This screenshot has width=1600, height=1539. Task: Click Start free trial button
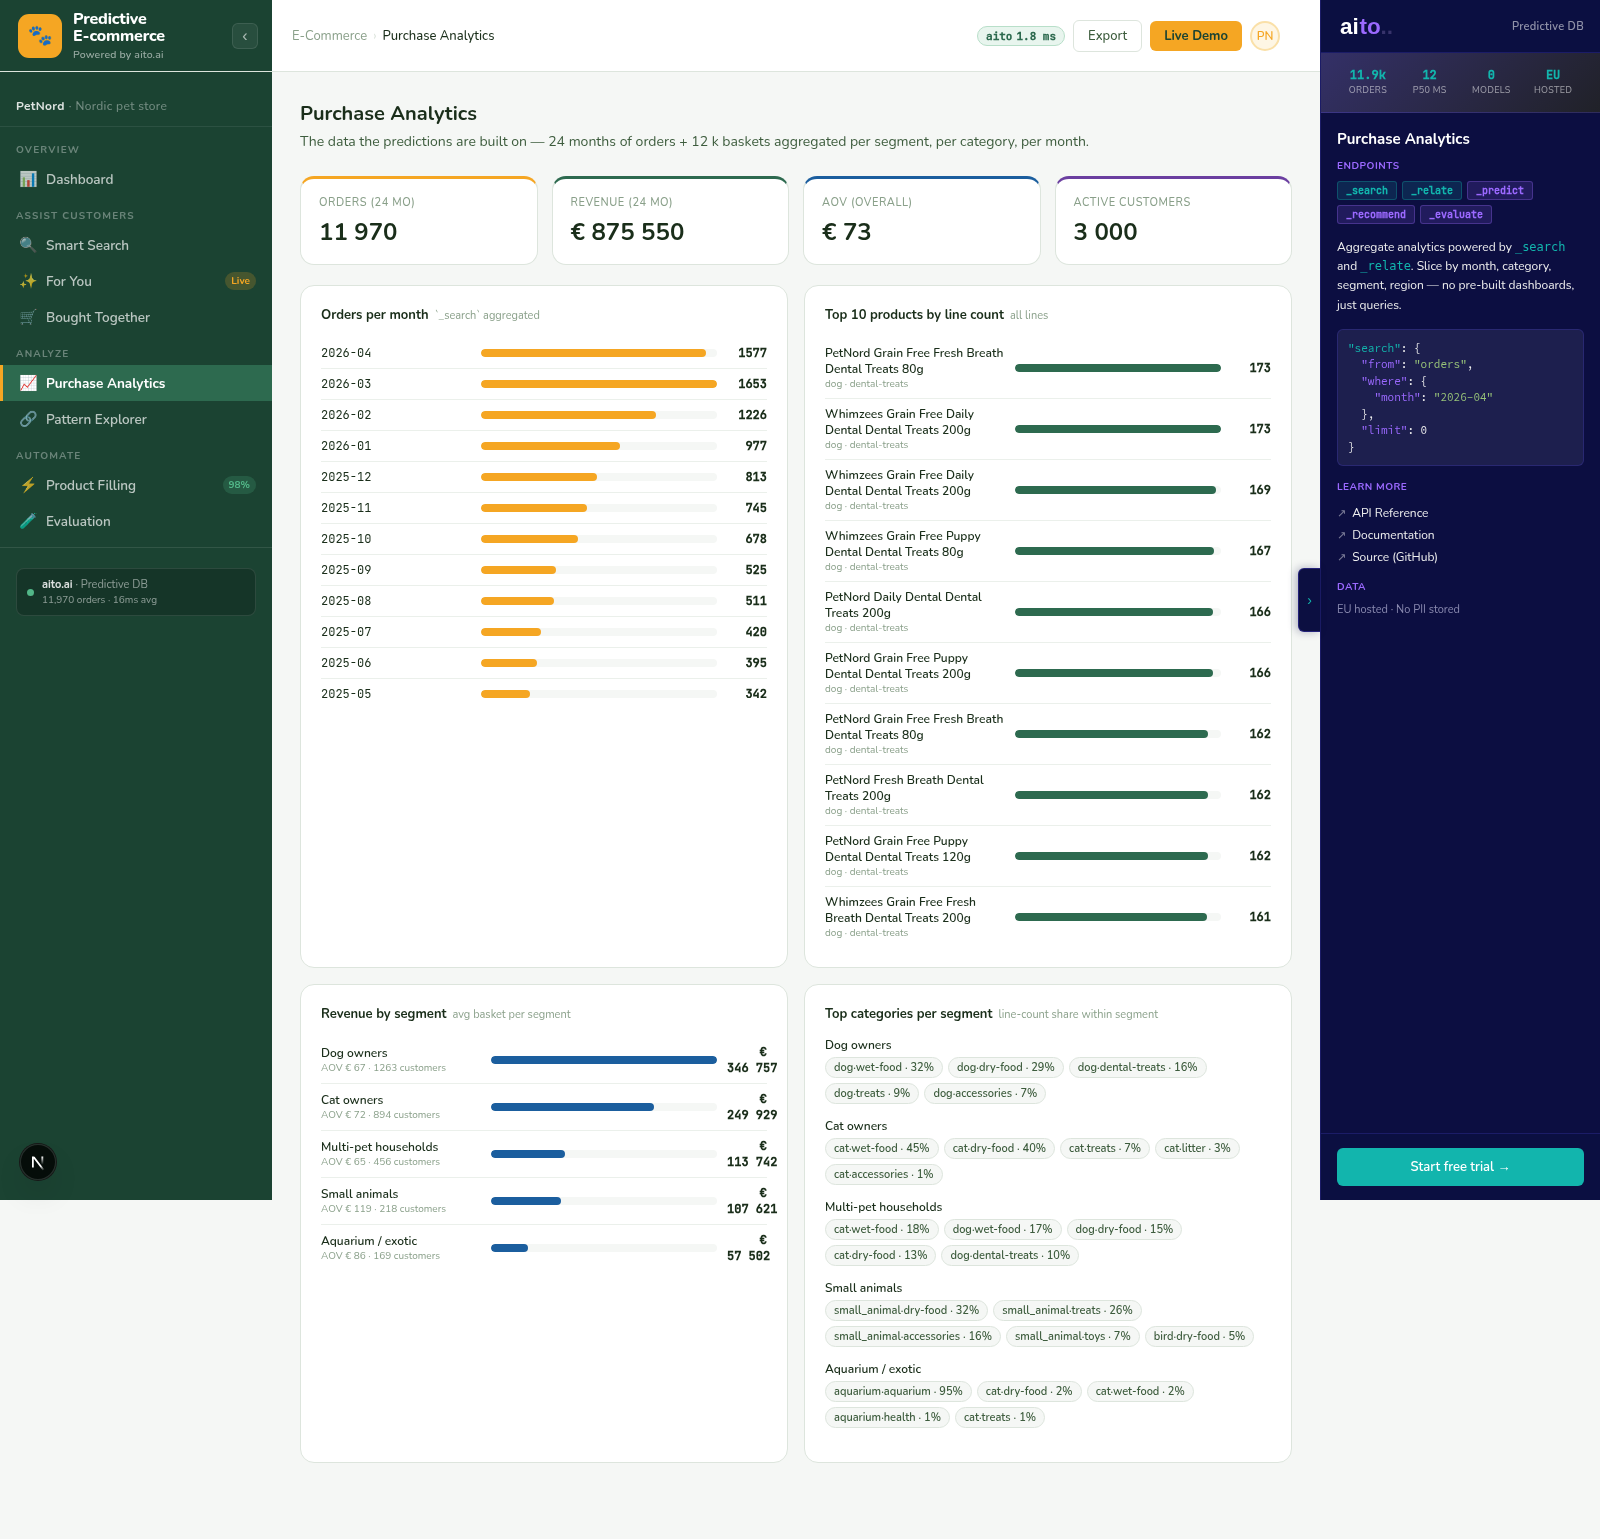pyautogui.click(x=1460, y=1167)
